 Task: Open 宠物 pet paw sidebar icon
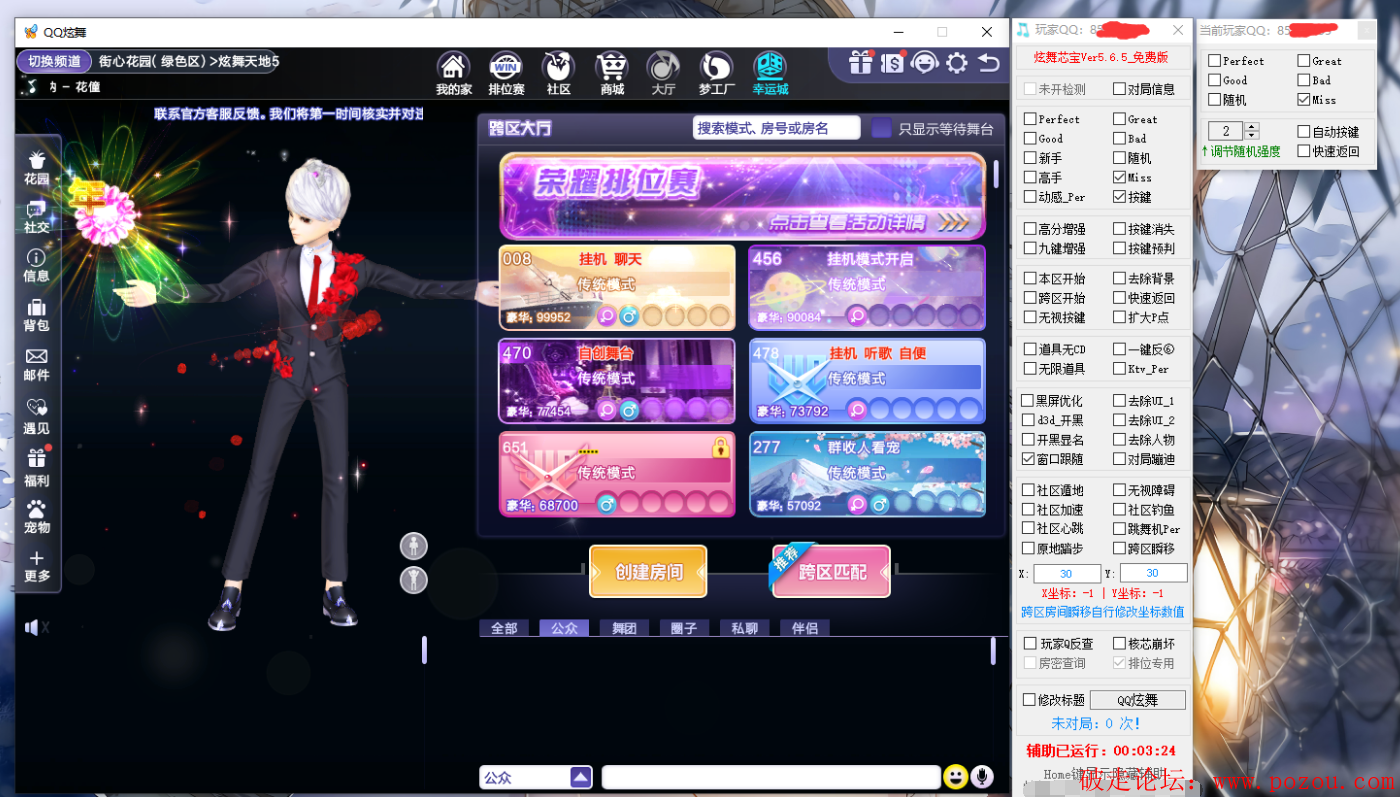pyautogui.click(x=37, y=516)
